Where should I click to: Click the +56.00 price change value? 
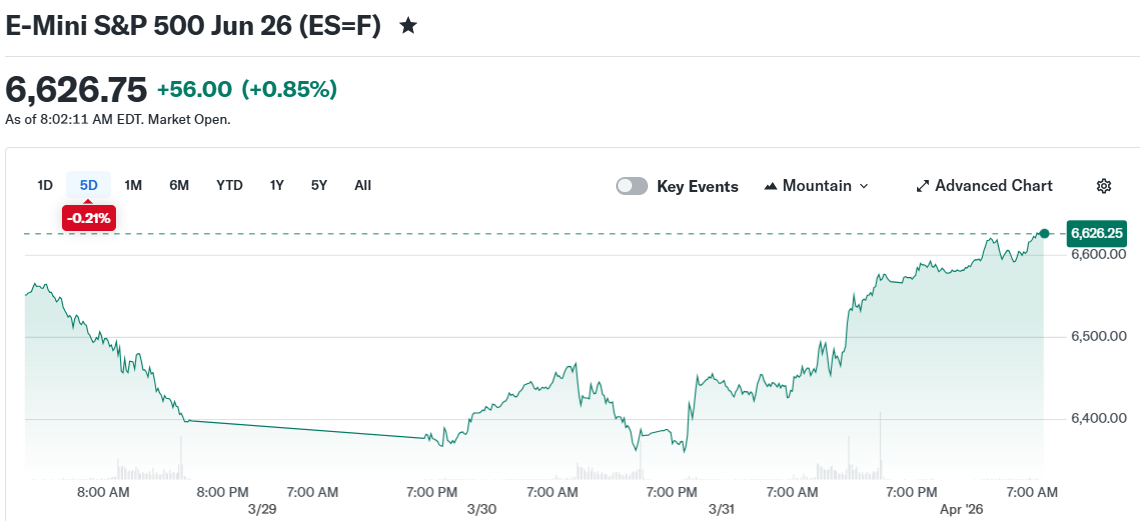tap(195, 90)
